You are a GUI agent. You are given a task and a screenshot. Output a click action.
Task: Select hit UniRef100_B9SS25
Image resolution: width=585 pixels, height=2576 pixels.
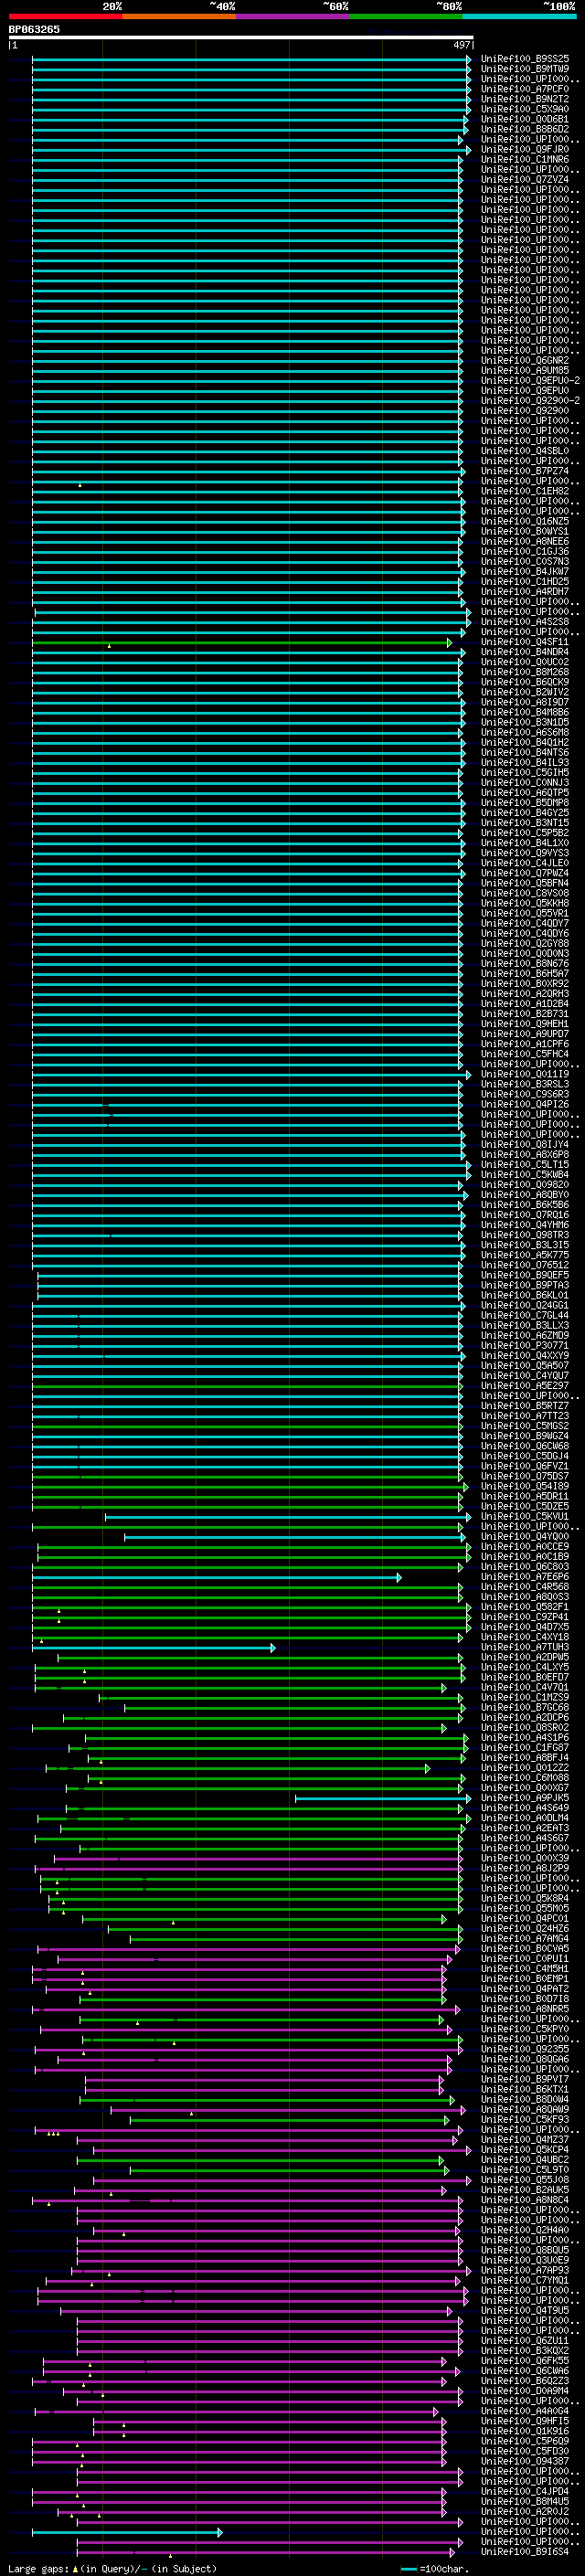tap(525, 59)
